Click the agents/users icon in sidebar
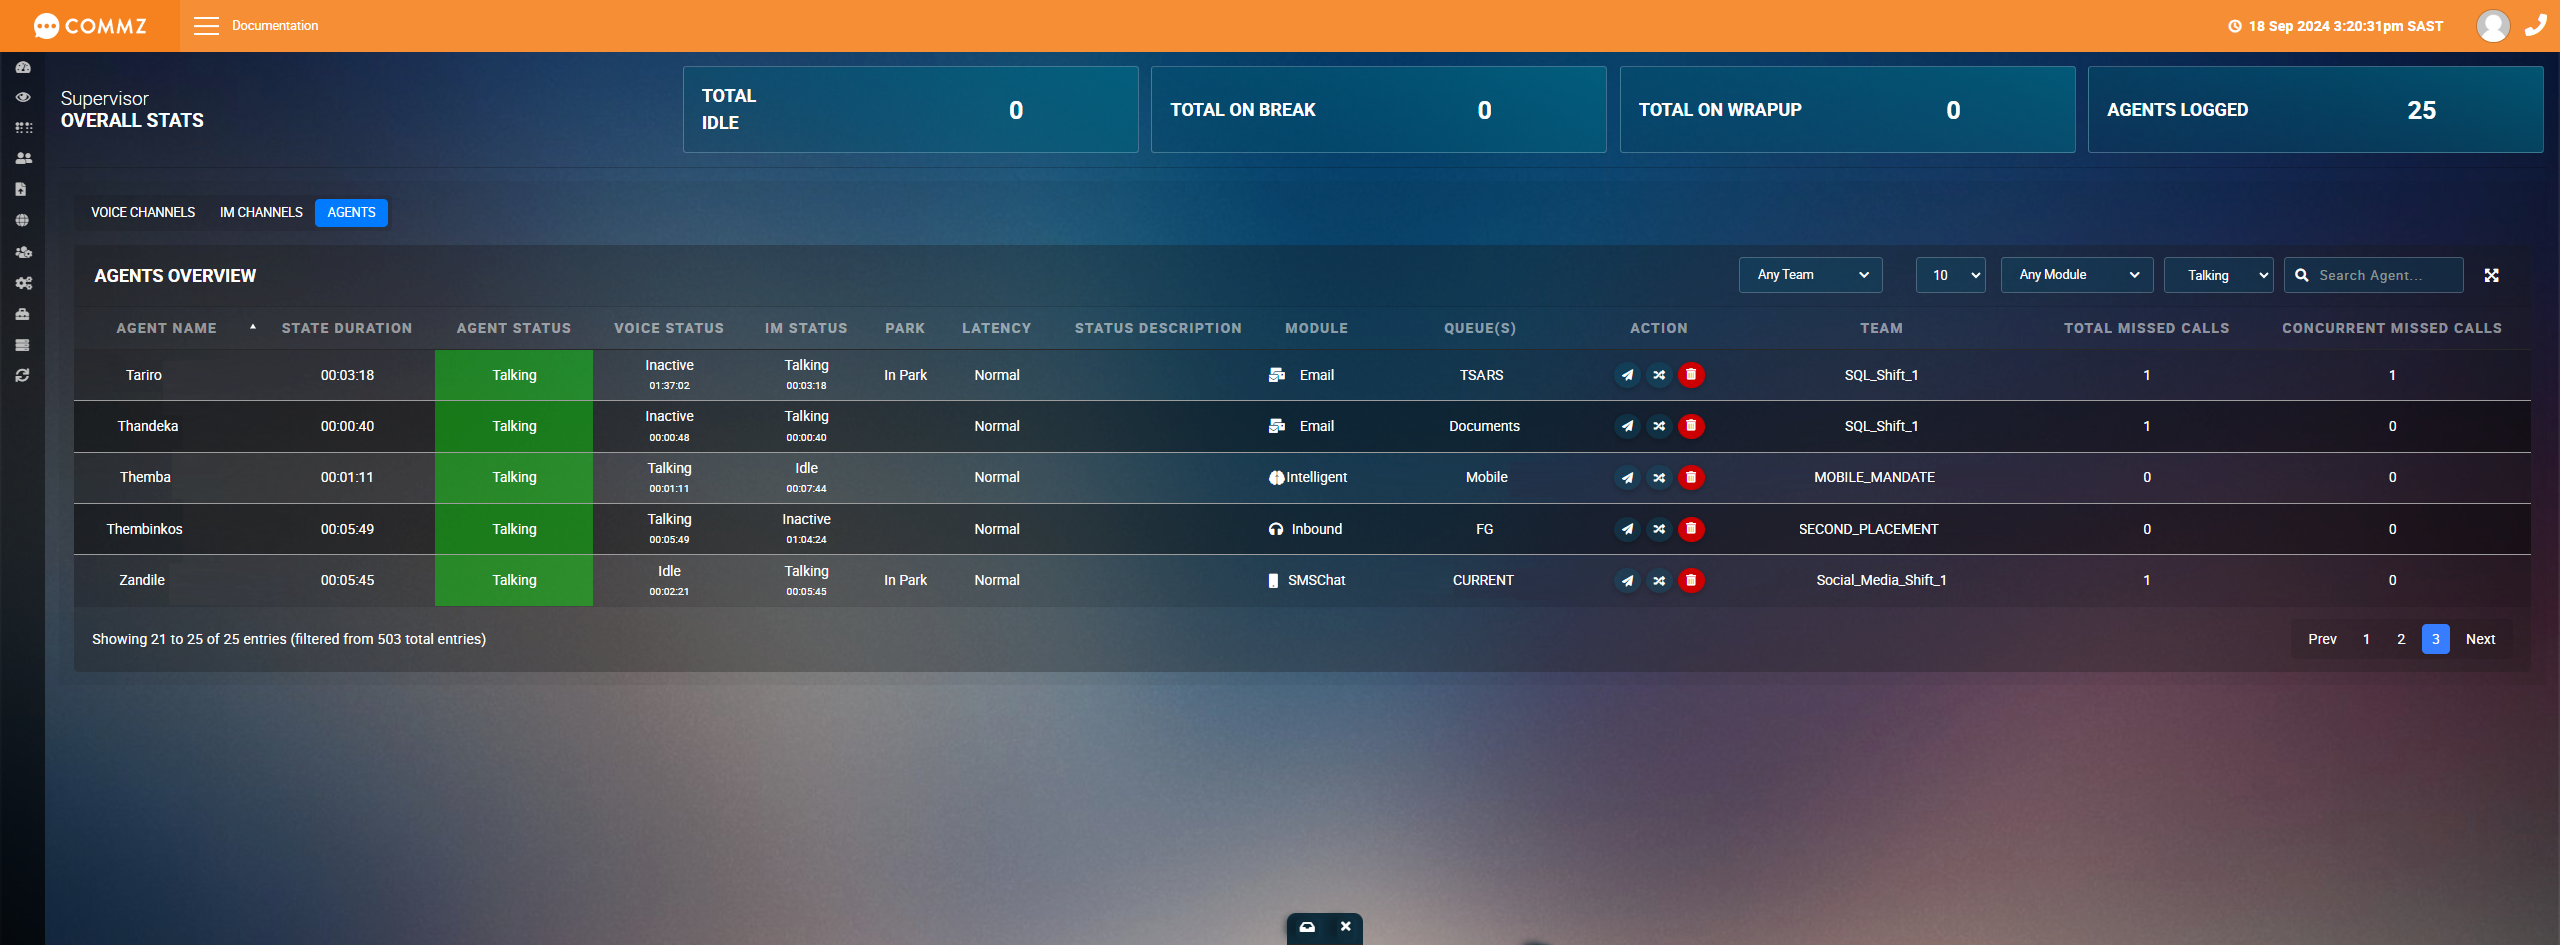 pos(23,157)
